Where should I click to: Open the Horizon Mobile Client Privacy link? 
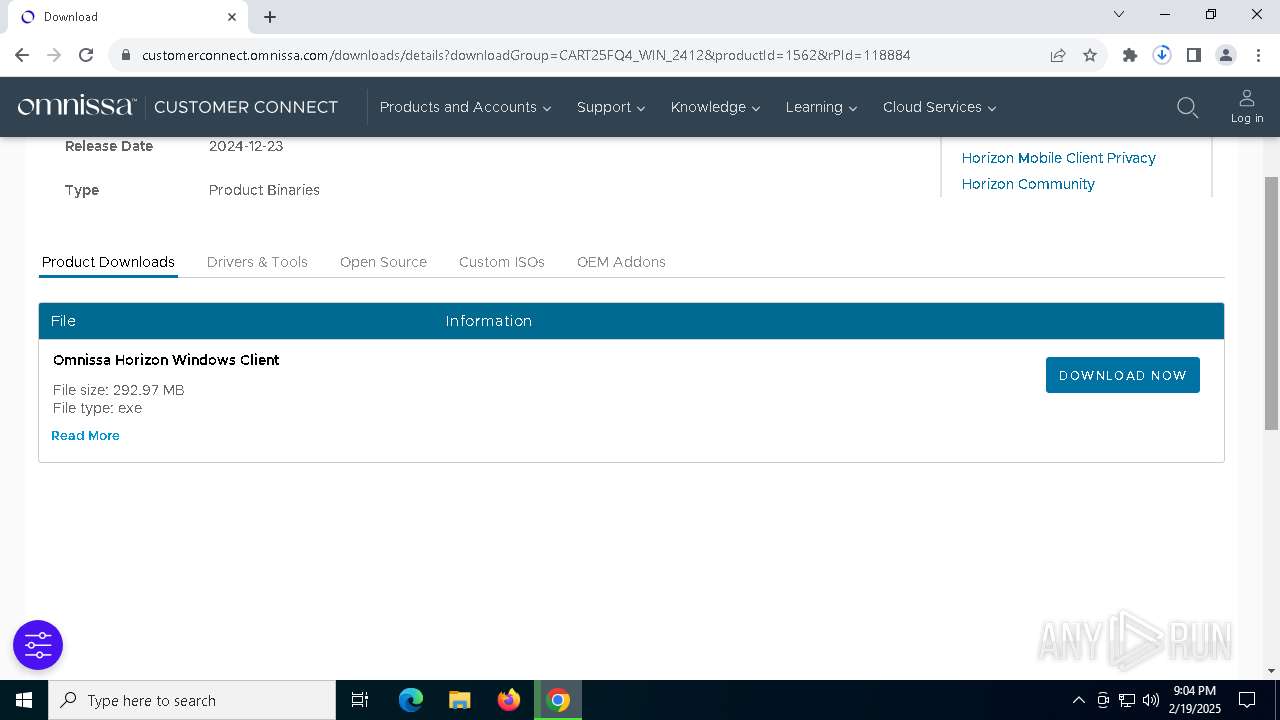(1058, 158)
